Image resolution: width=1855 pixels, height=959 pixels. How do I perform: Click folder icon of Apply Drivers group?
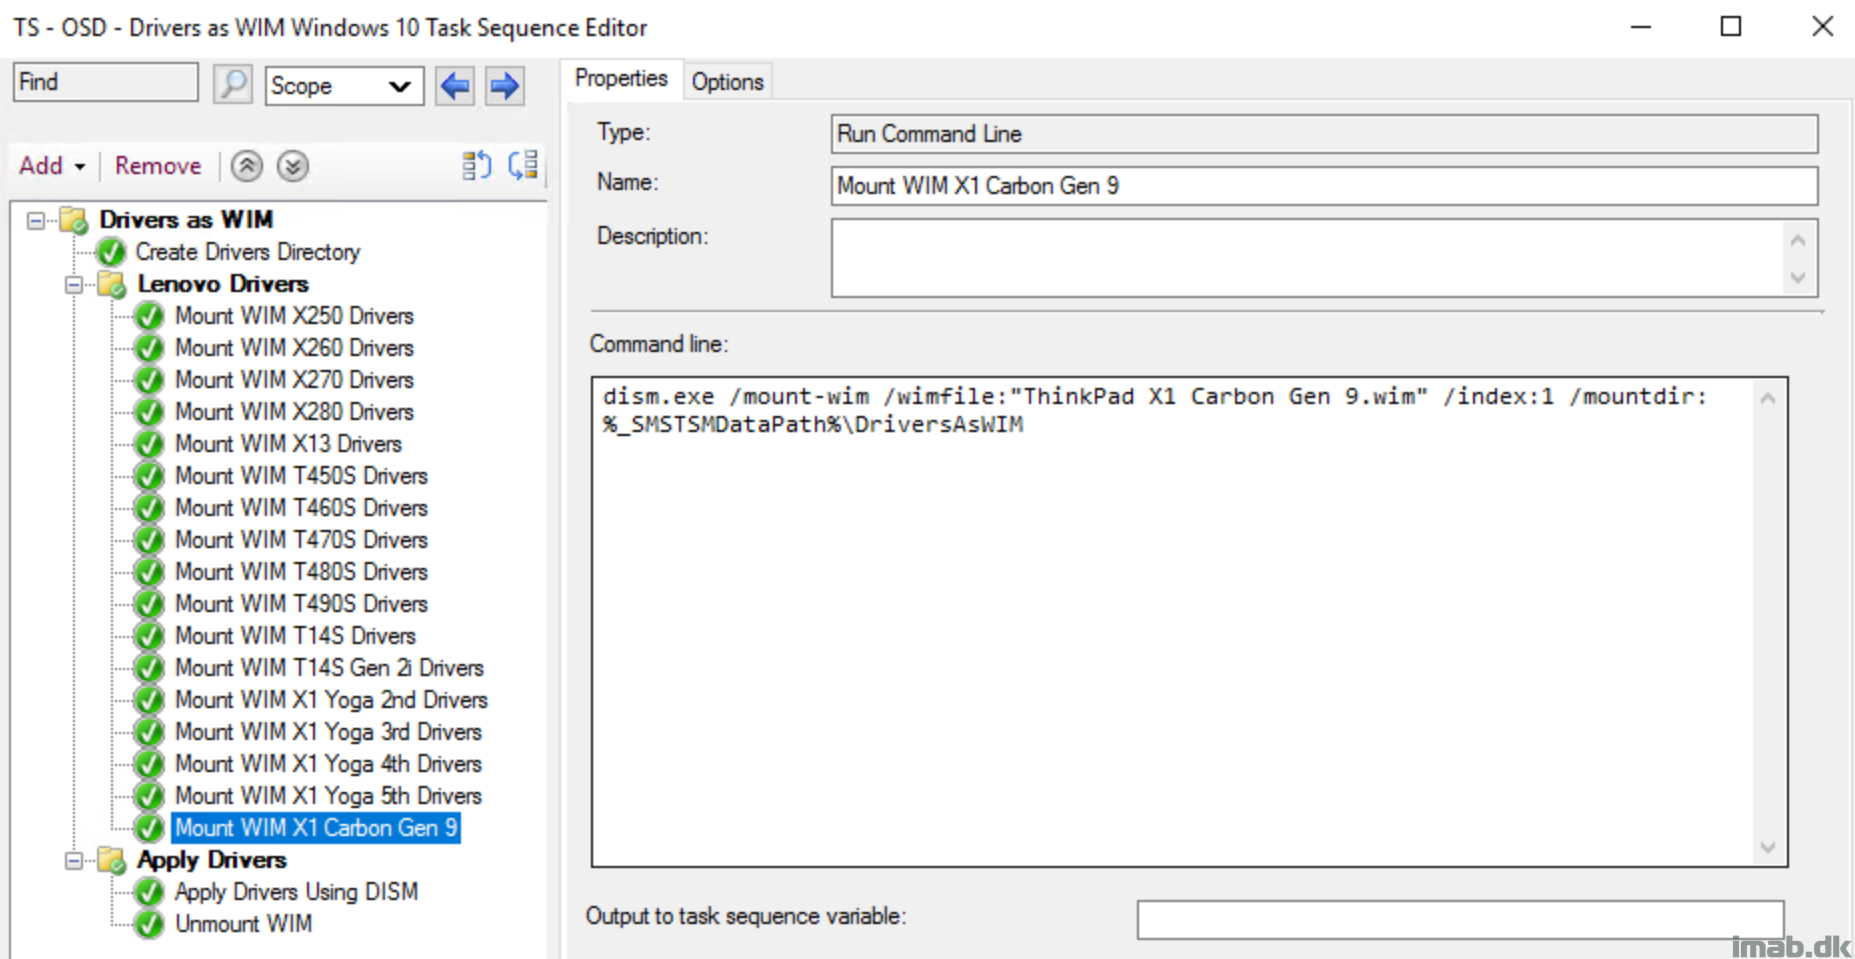pyautogui.click(x=111, y=860)
